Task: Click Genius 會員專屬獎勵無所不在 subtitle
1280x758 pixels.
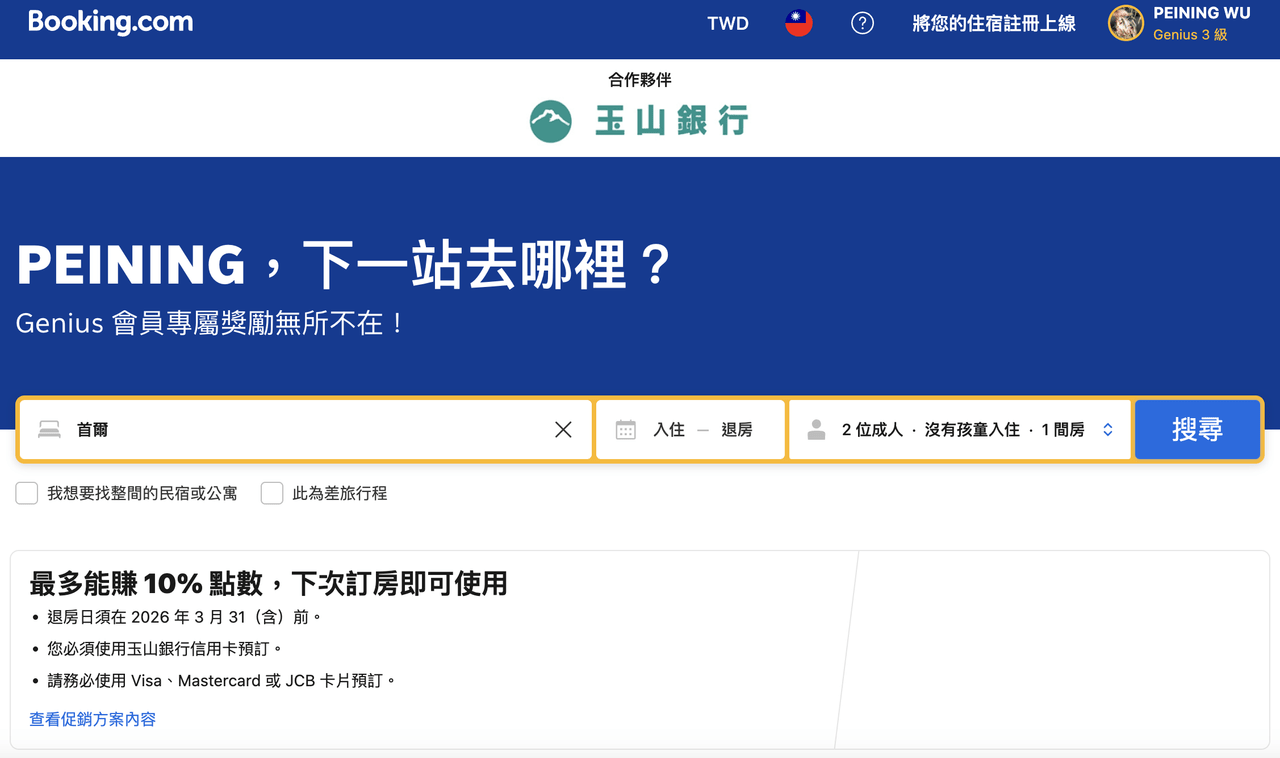Action: click(210, 324)
